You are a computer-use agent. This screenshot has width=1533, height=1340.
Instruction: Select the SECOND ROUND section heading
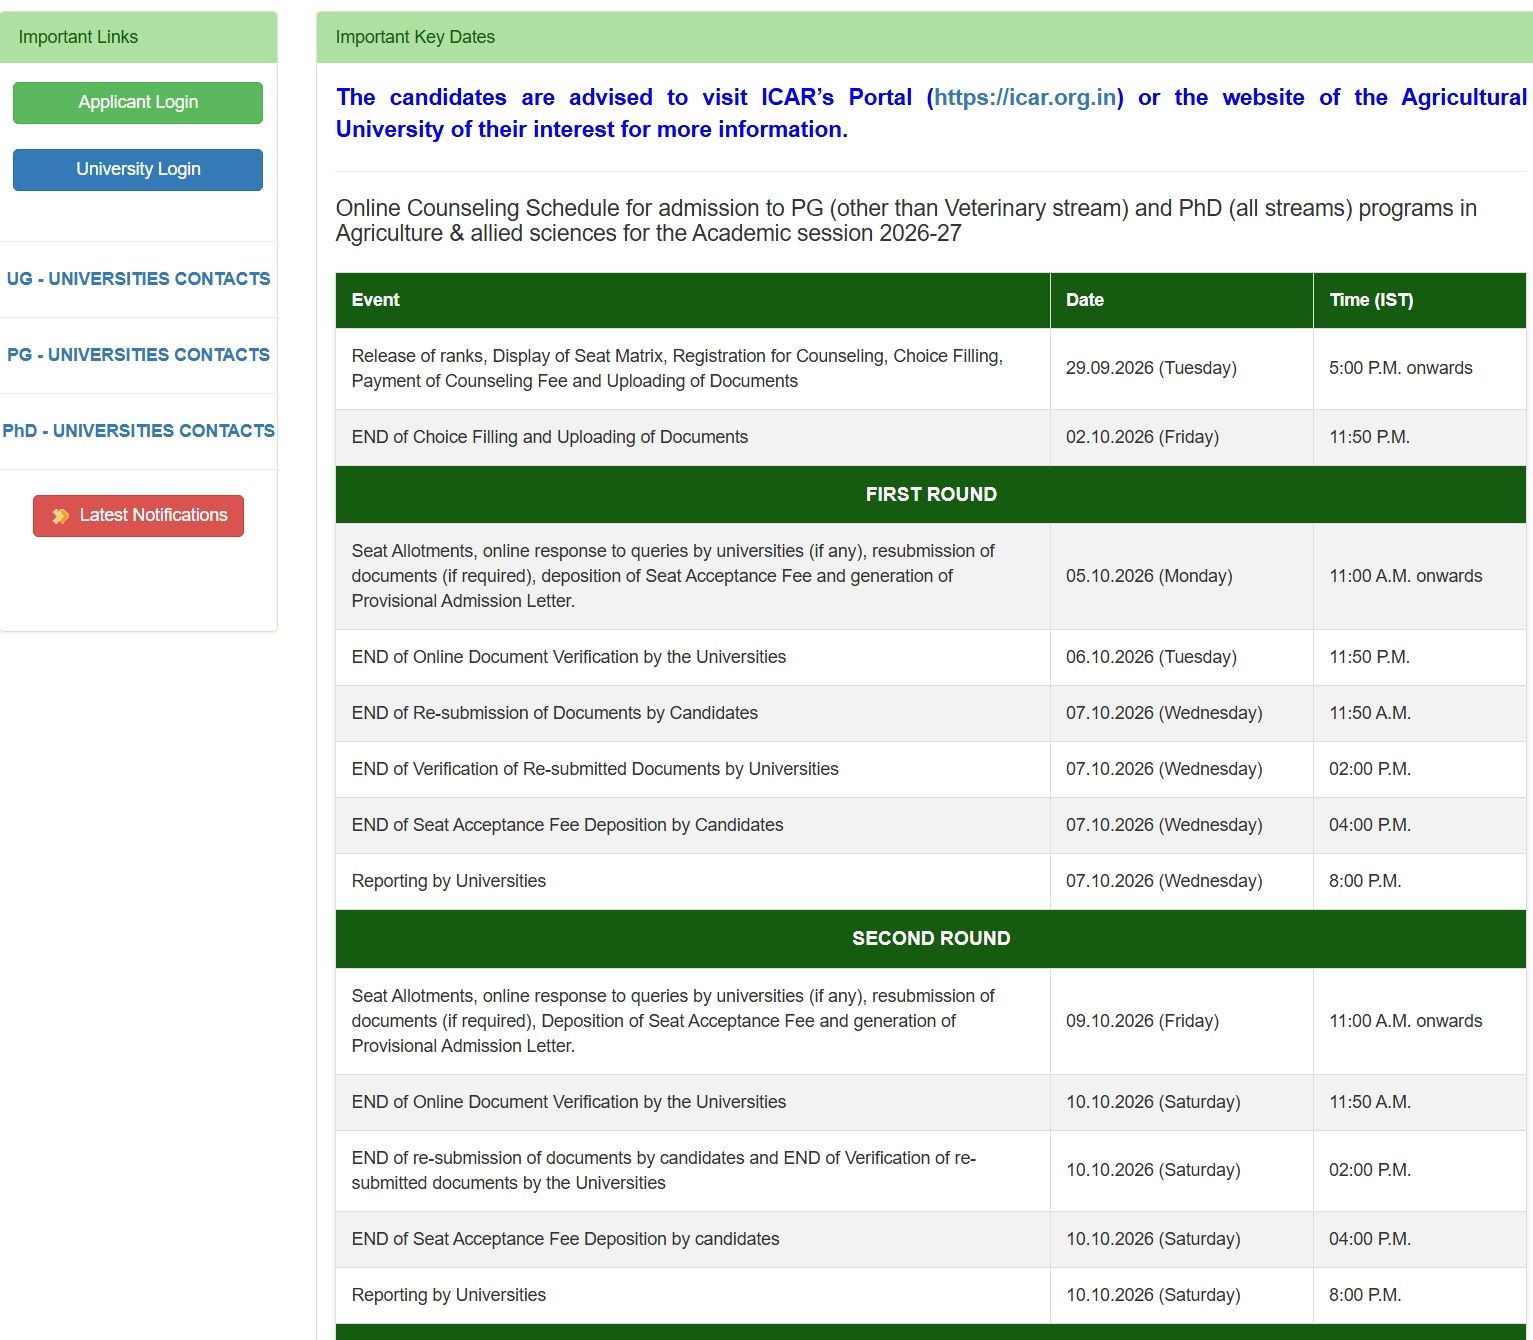[931, 938]
